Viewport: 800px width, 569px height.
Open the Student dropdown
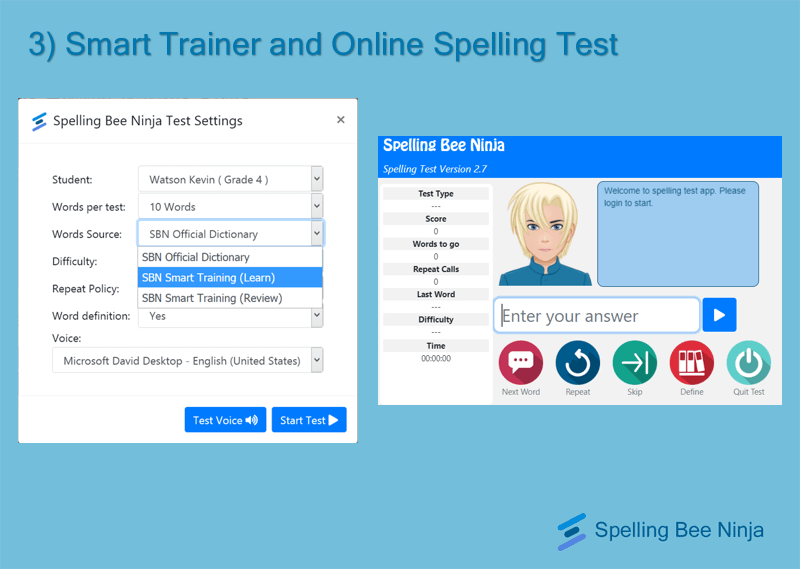pos(230,179)
